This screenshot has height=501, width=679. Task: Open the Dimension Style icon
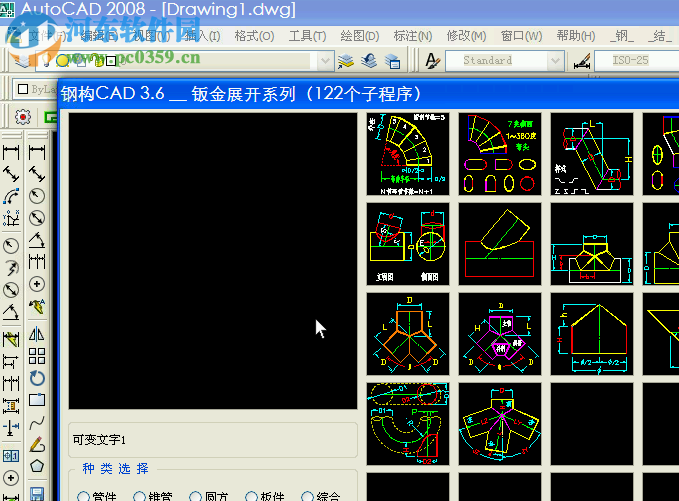tap(582, 61)
